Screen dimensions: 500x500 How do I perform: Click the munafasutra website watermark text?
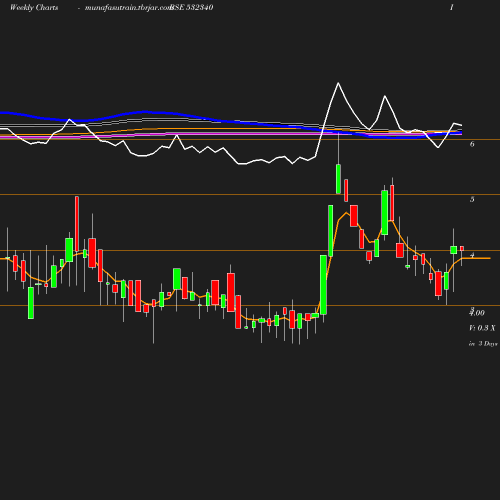point(128,8)
